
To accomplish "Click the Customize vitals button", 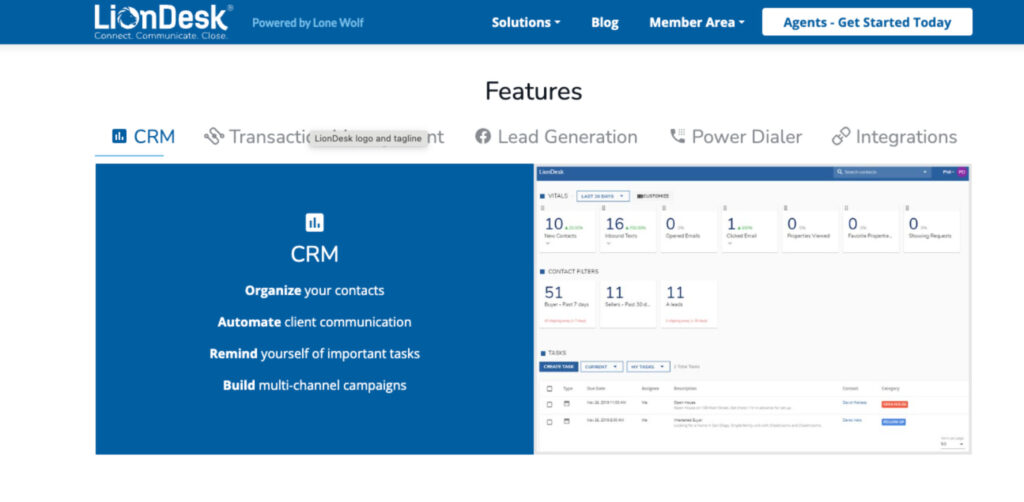I will click(652, 196).
